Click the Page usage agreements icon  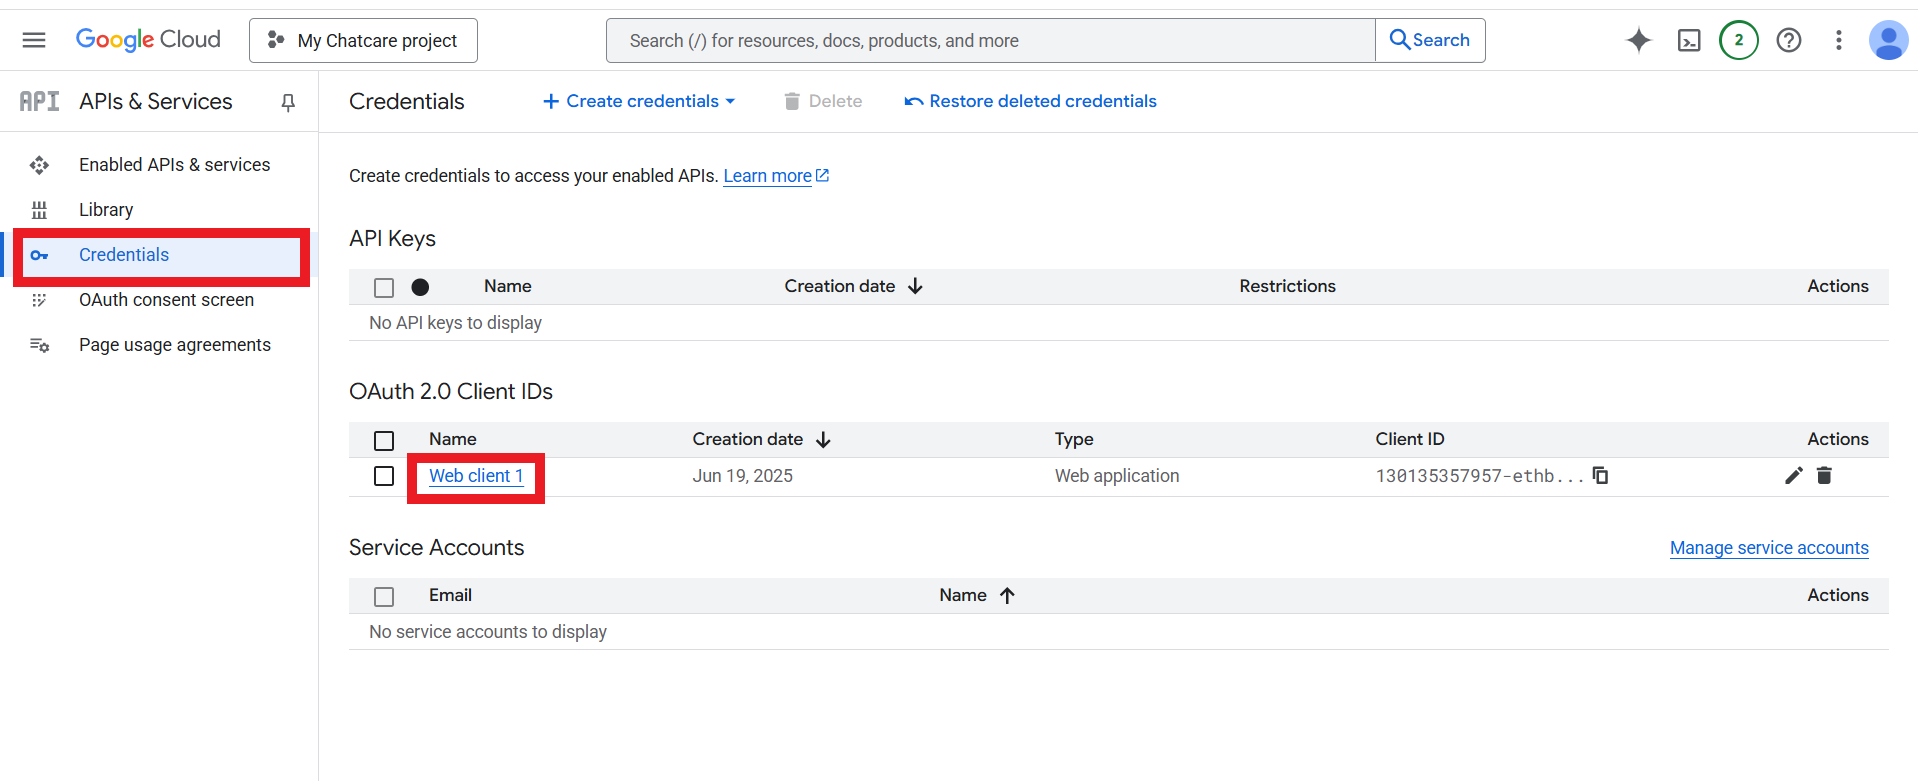39,345
